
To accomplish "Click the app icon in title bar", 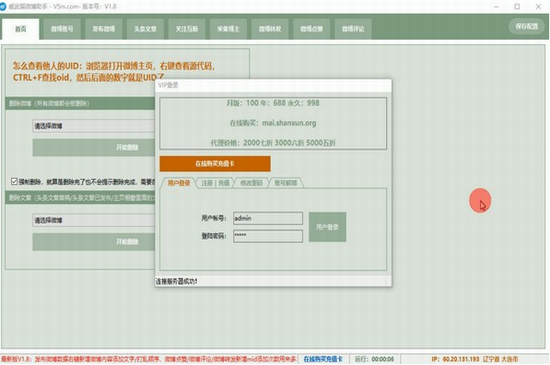I will (3, 6).
